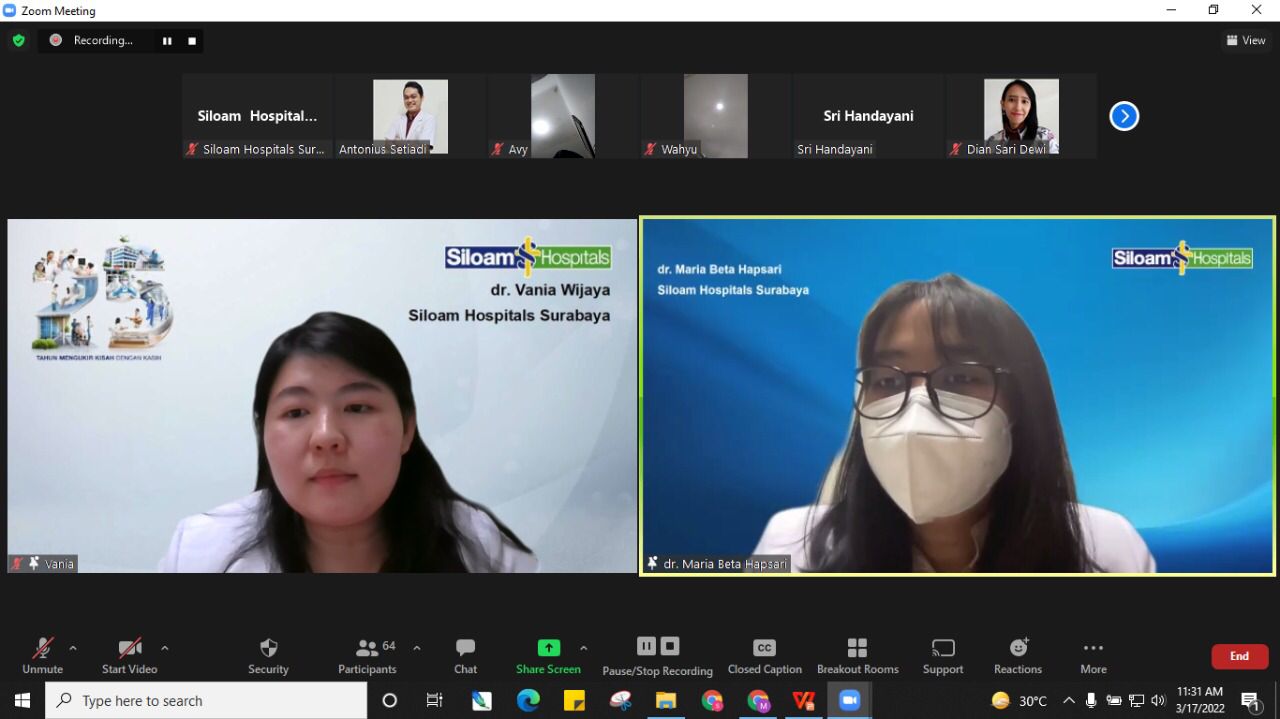Open the View menu at top right
Image resolution: width=1280 pixels, height=719 pixels.
coord(1246,41)
